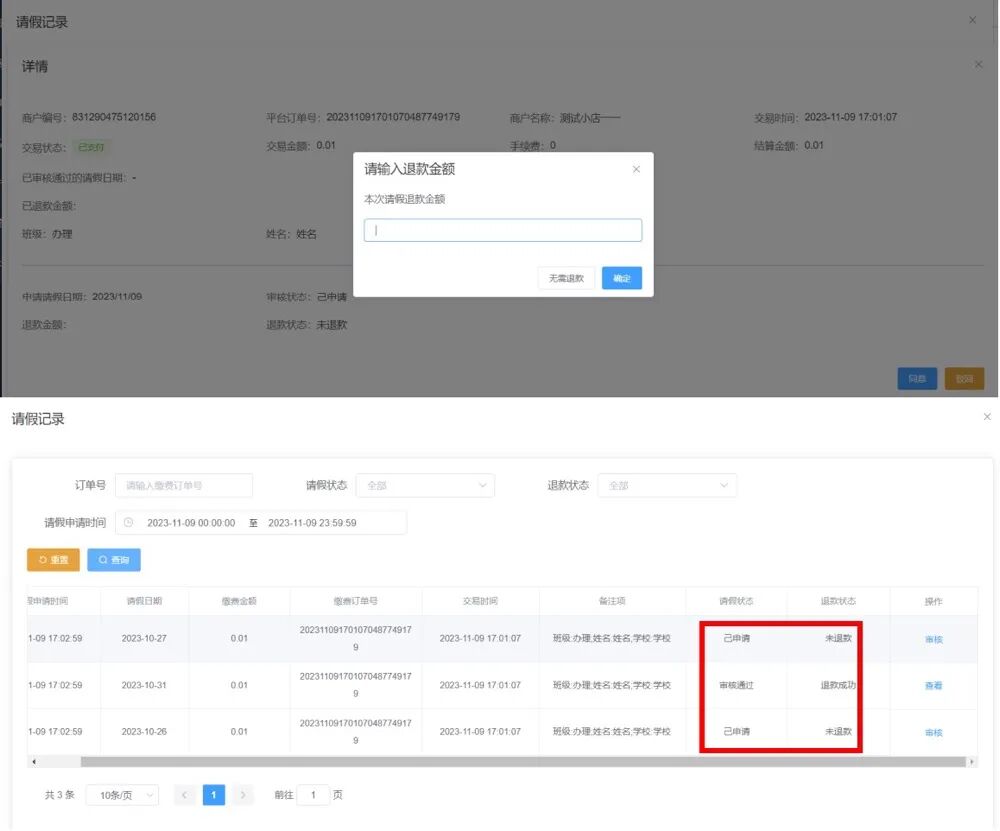Click 审核通过 status cell

[737, 685]
